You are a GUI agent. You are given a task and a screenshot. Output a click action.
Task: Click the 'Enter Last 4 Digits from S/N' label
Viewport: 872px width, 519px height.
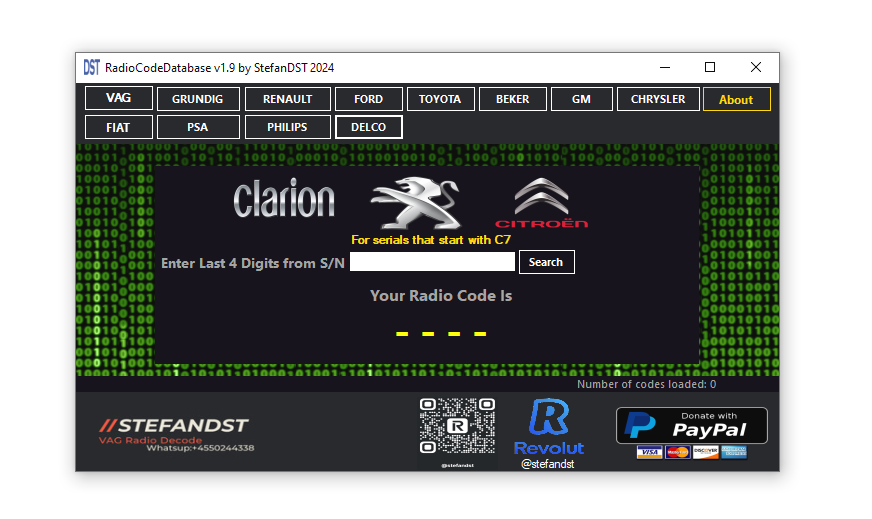(x=253, y=263)
